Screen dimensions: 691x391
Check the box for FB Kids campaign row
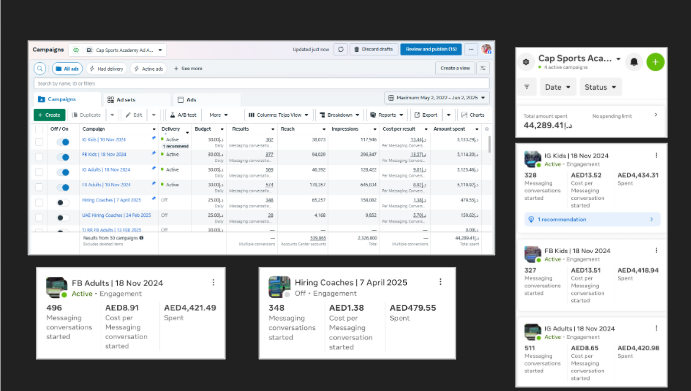coord(39,157)
